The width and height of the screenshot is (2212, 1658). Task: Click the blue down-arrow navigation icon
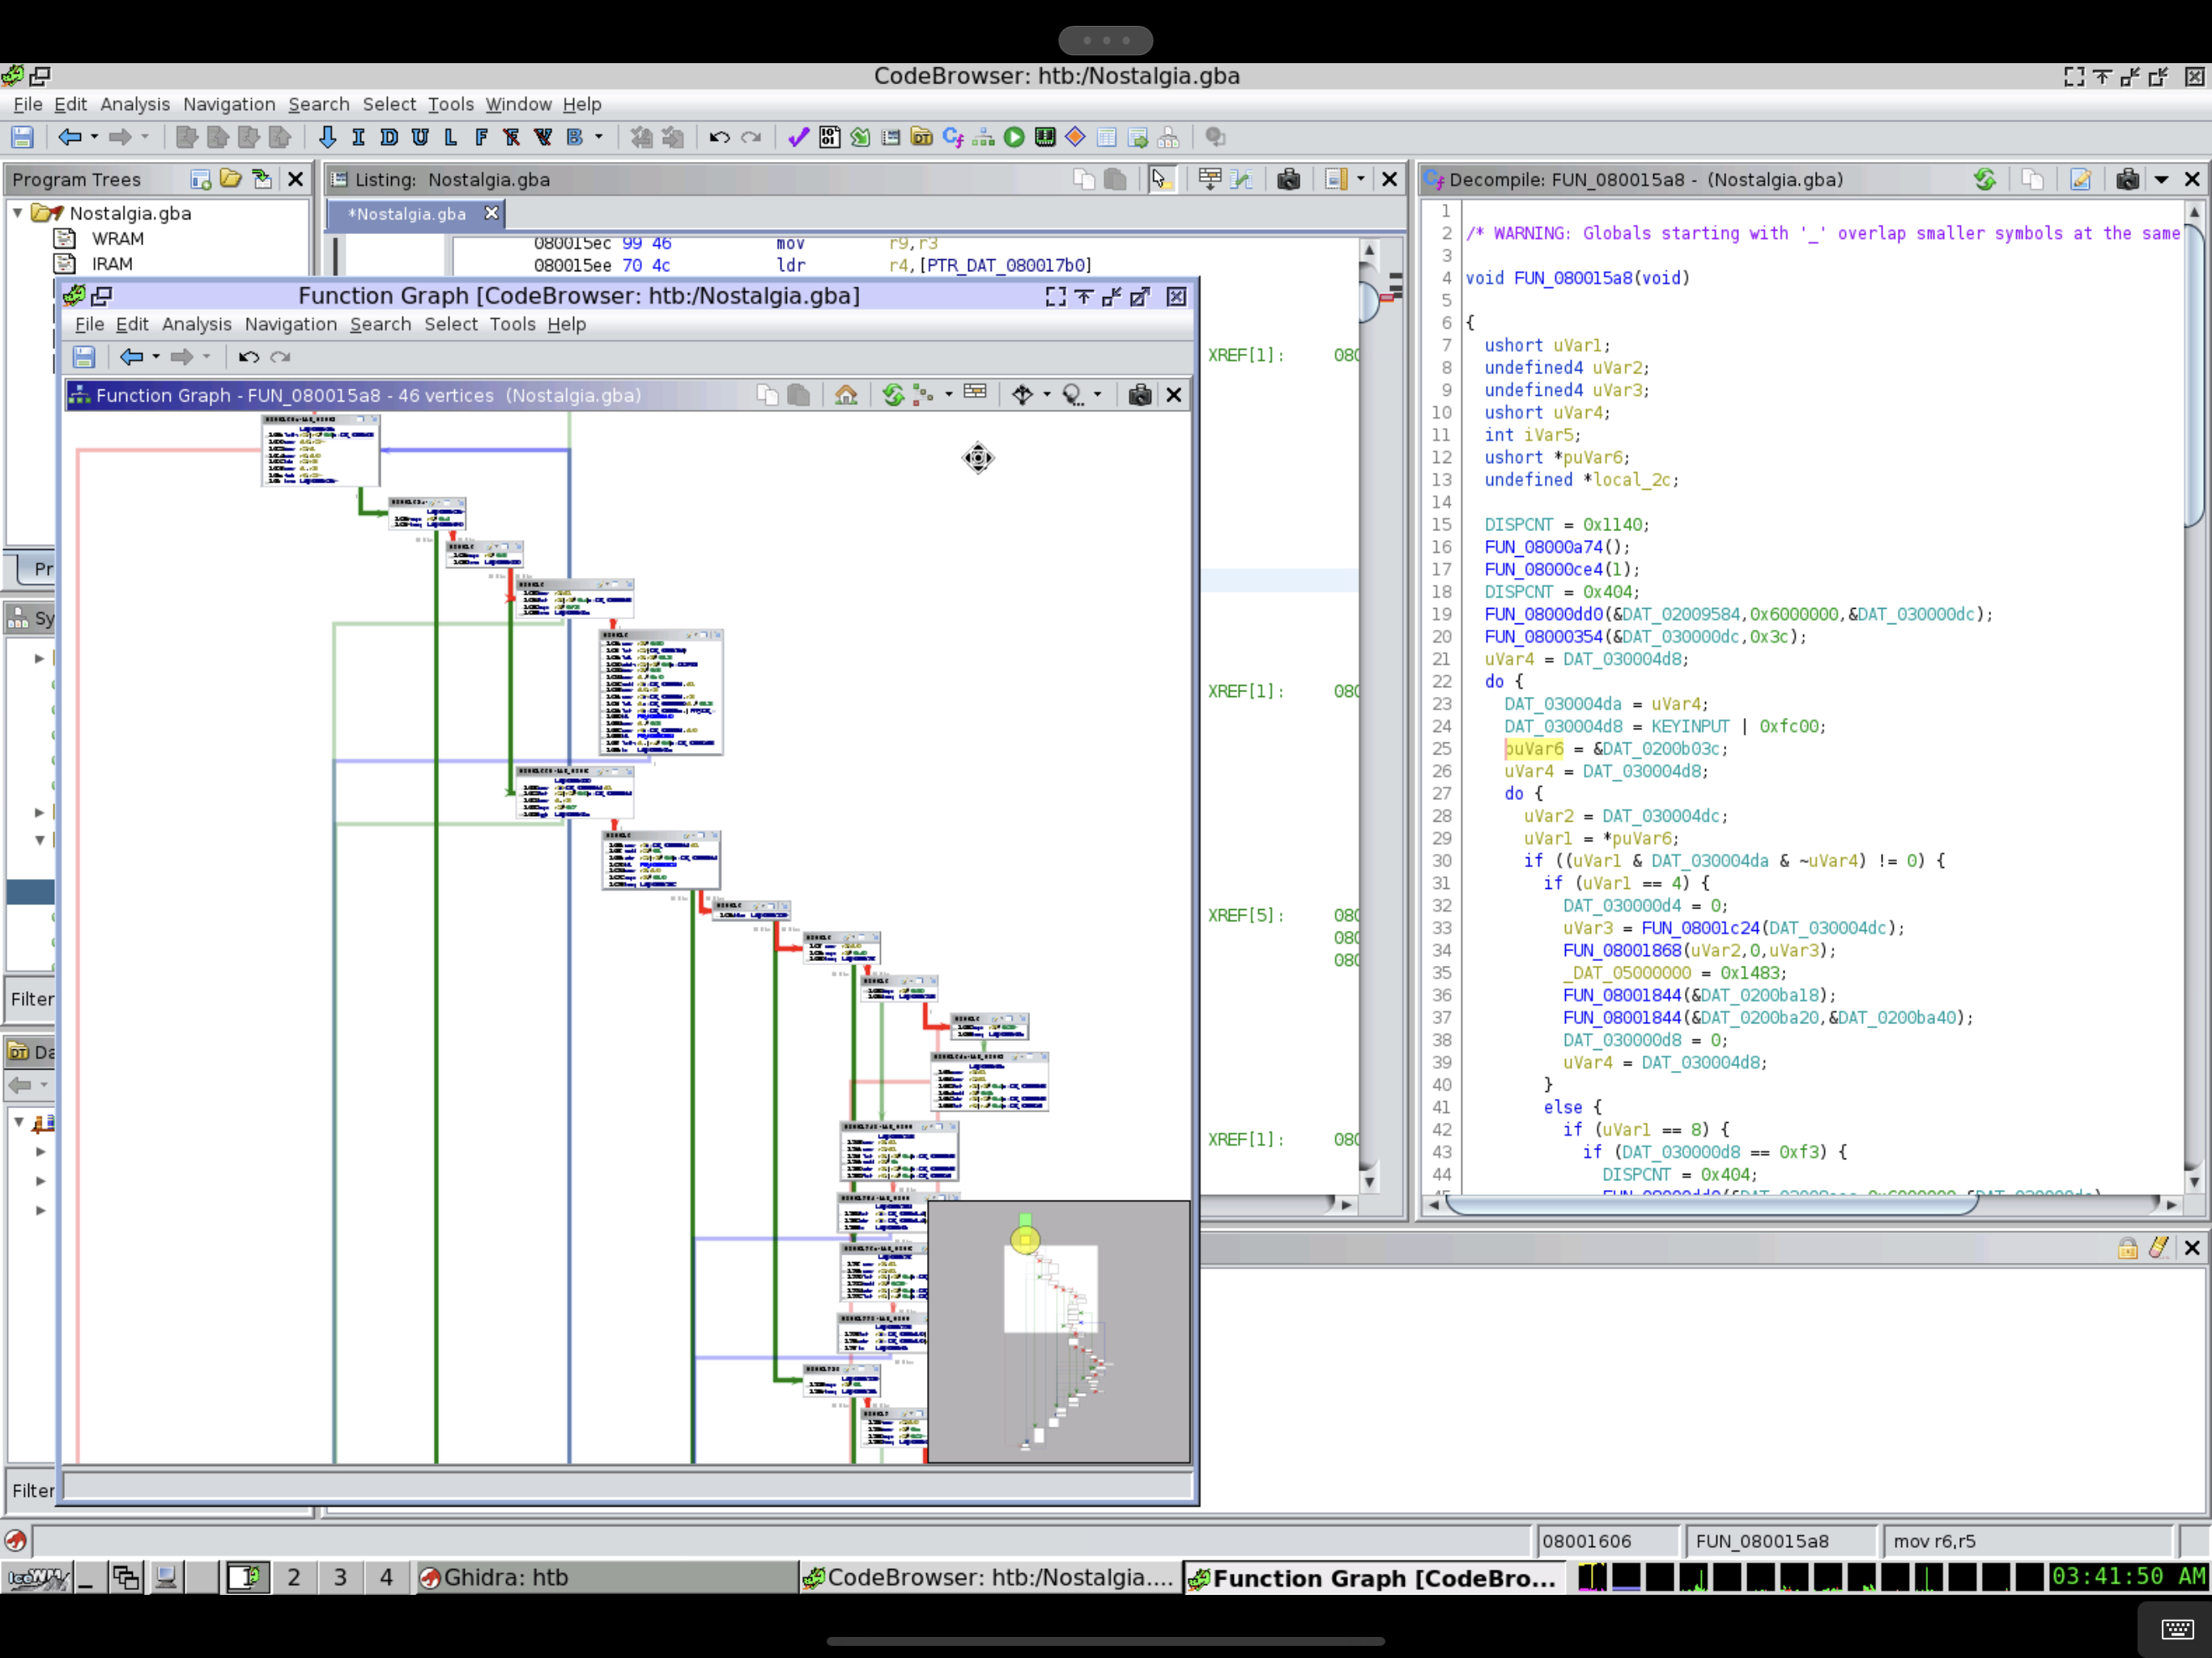pos(327,137)
